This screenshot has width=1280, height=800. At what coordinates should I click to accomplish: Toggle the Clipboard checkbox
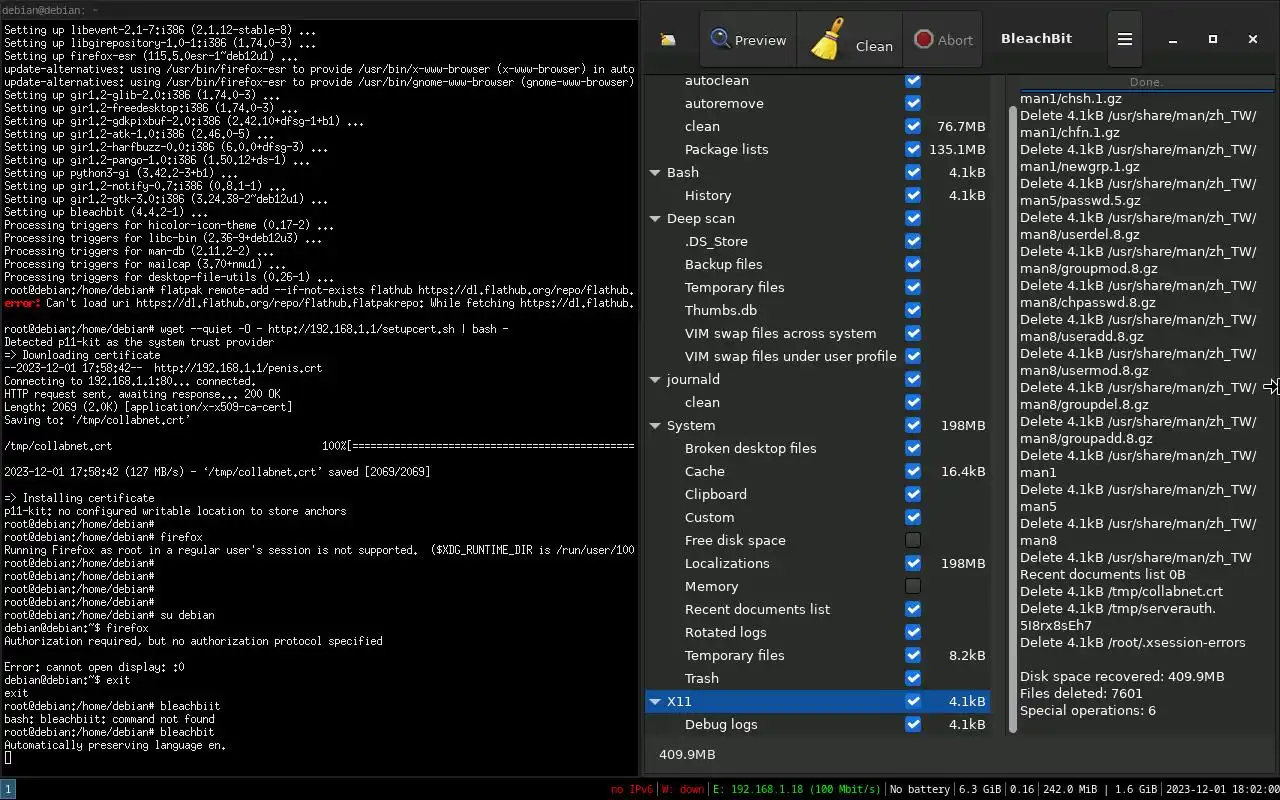coord(913,494)
